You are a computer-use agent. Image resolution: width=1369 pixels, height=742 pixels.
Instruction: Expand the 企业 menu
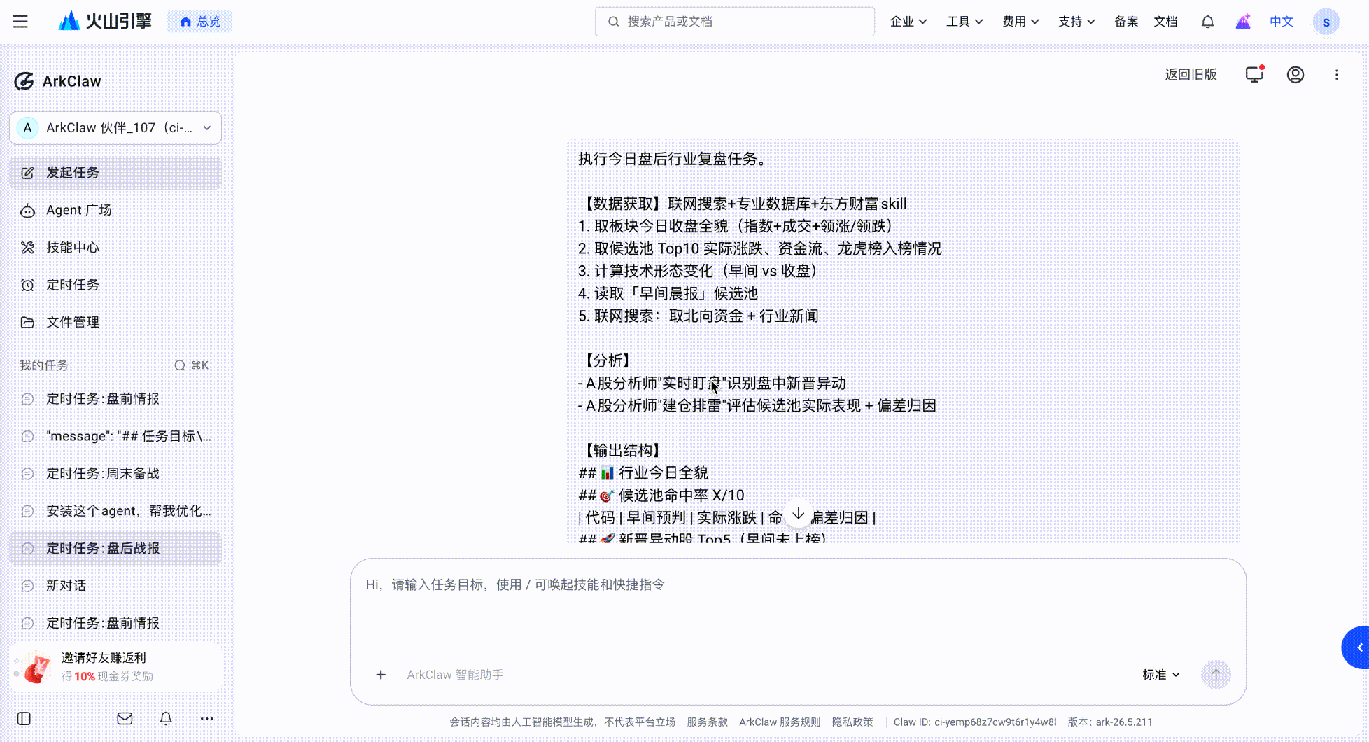tap(909, 21)
